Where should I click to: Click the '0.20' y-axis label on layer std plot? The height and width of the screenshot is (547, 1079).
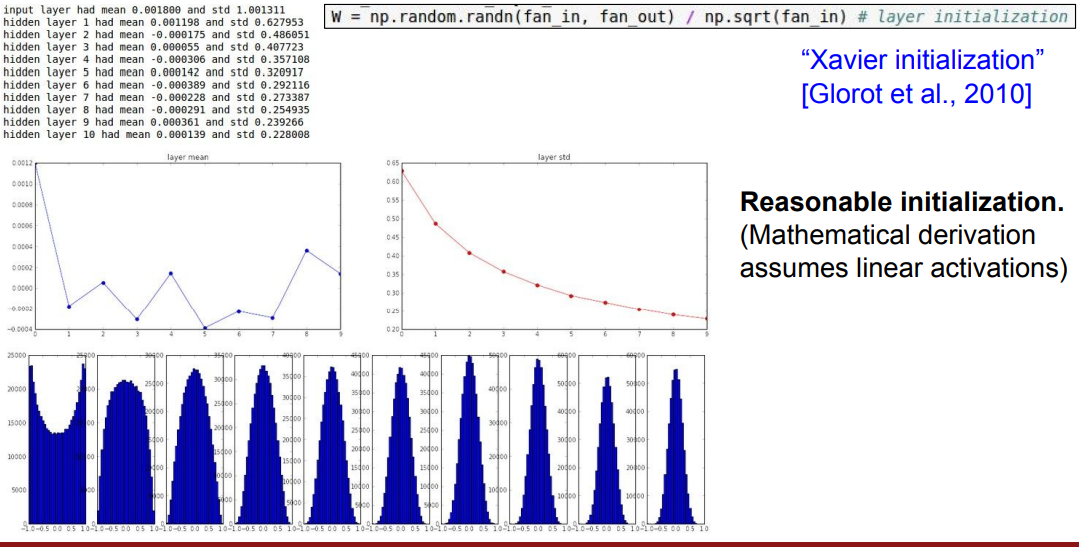392,329
